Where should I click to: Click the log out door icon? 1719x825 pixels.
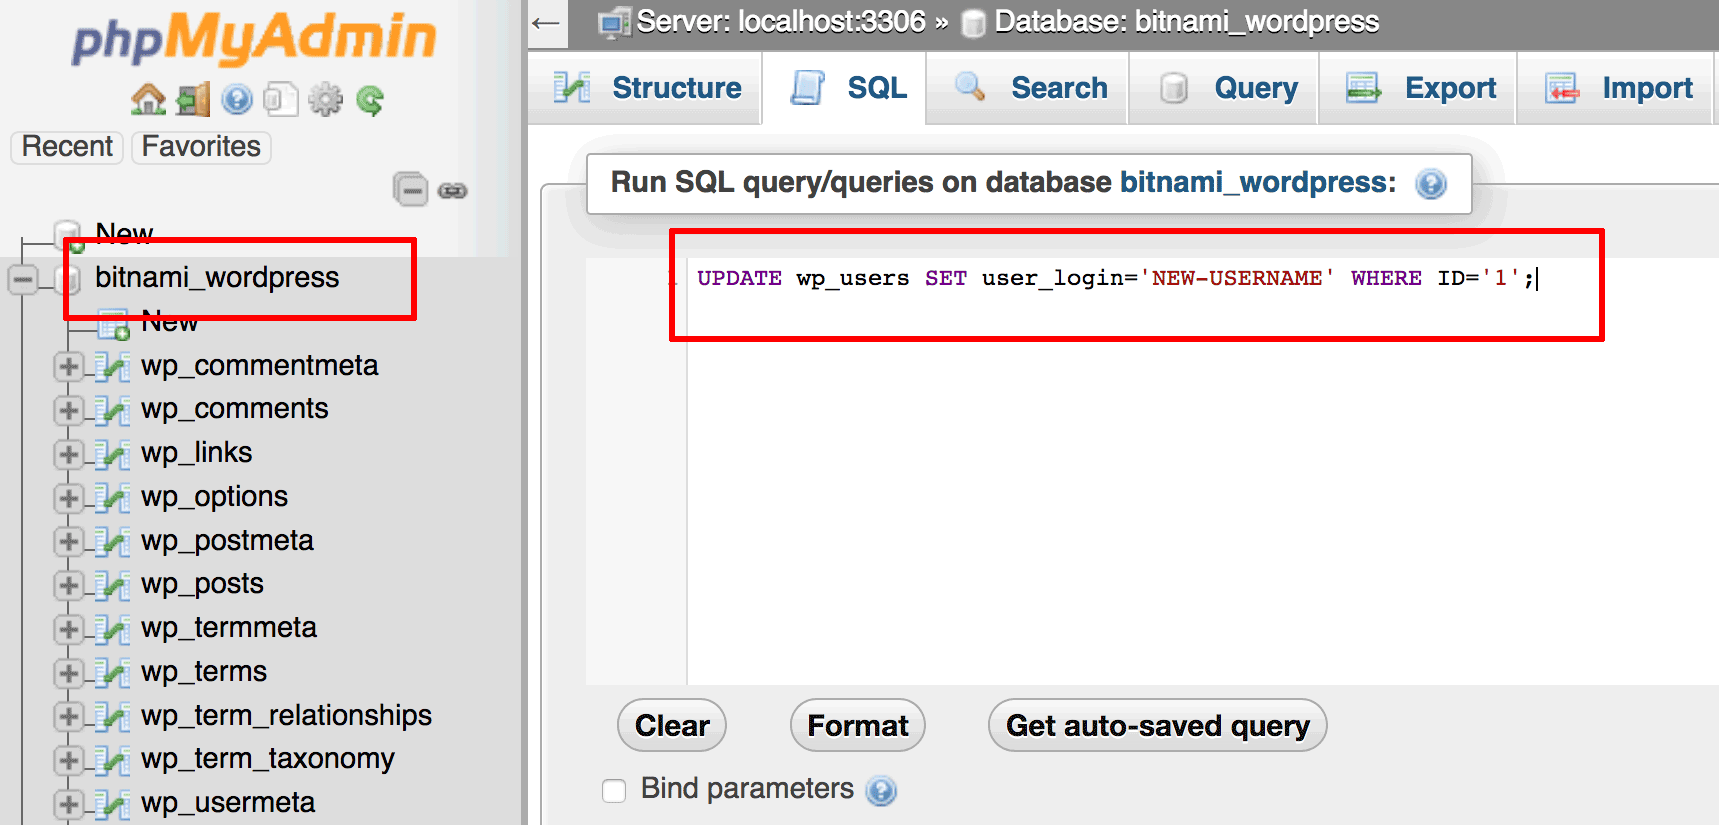click(193, 100)
